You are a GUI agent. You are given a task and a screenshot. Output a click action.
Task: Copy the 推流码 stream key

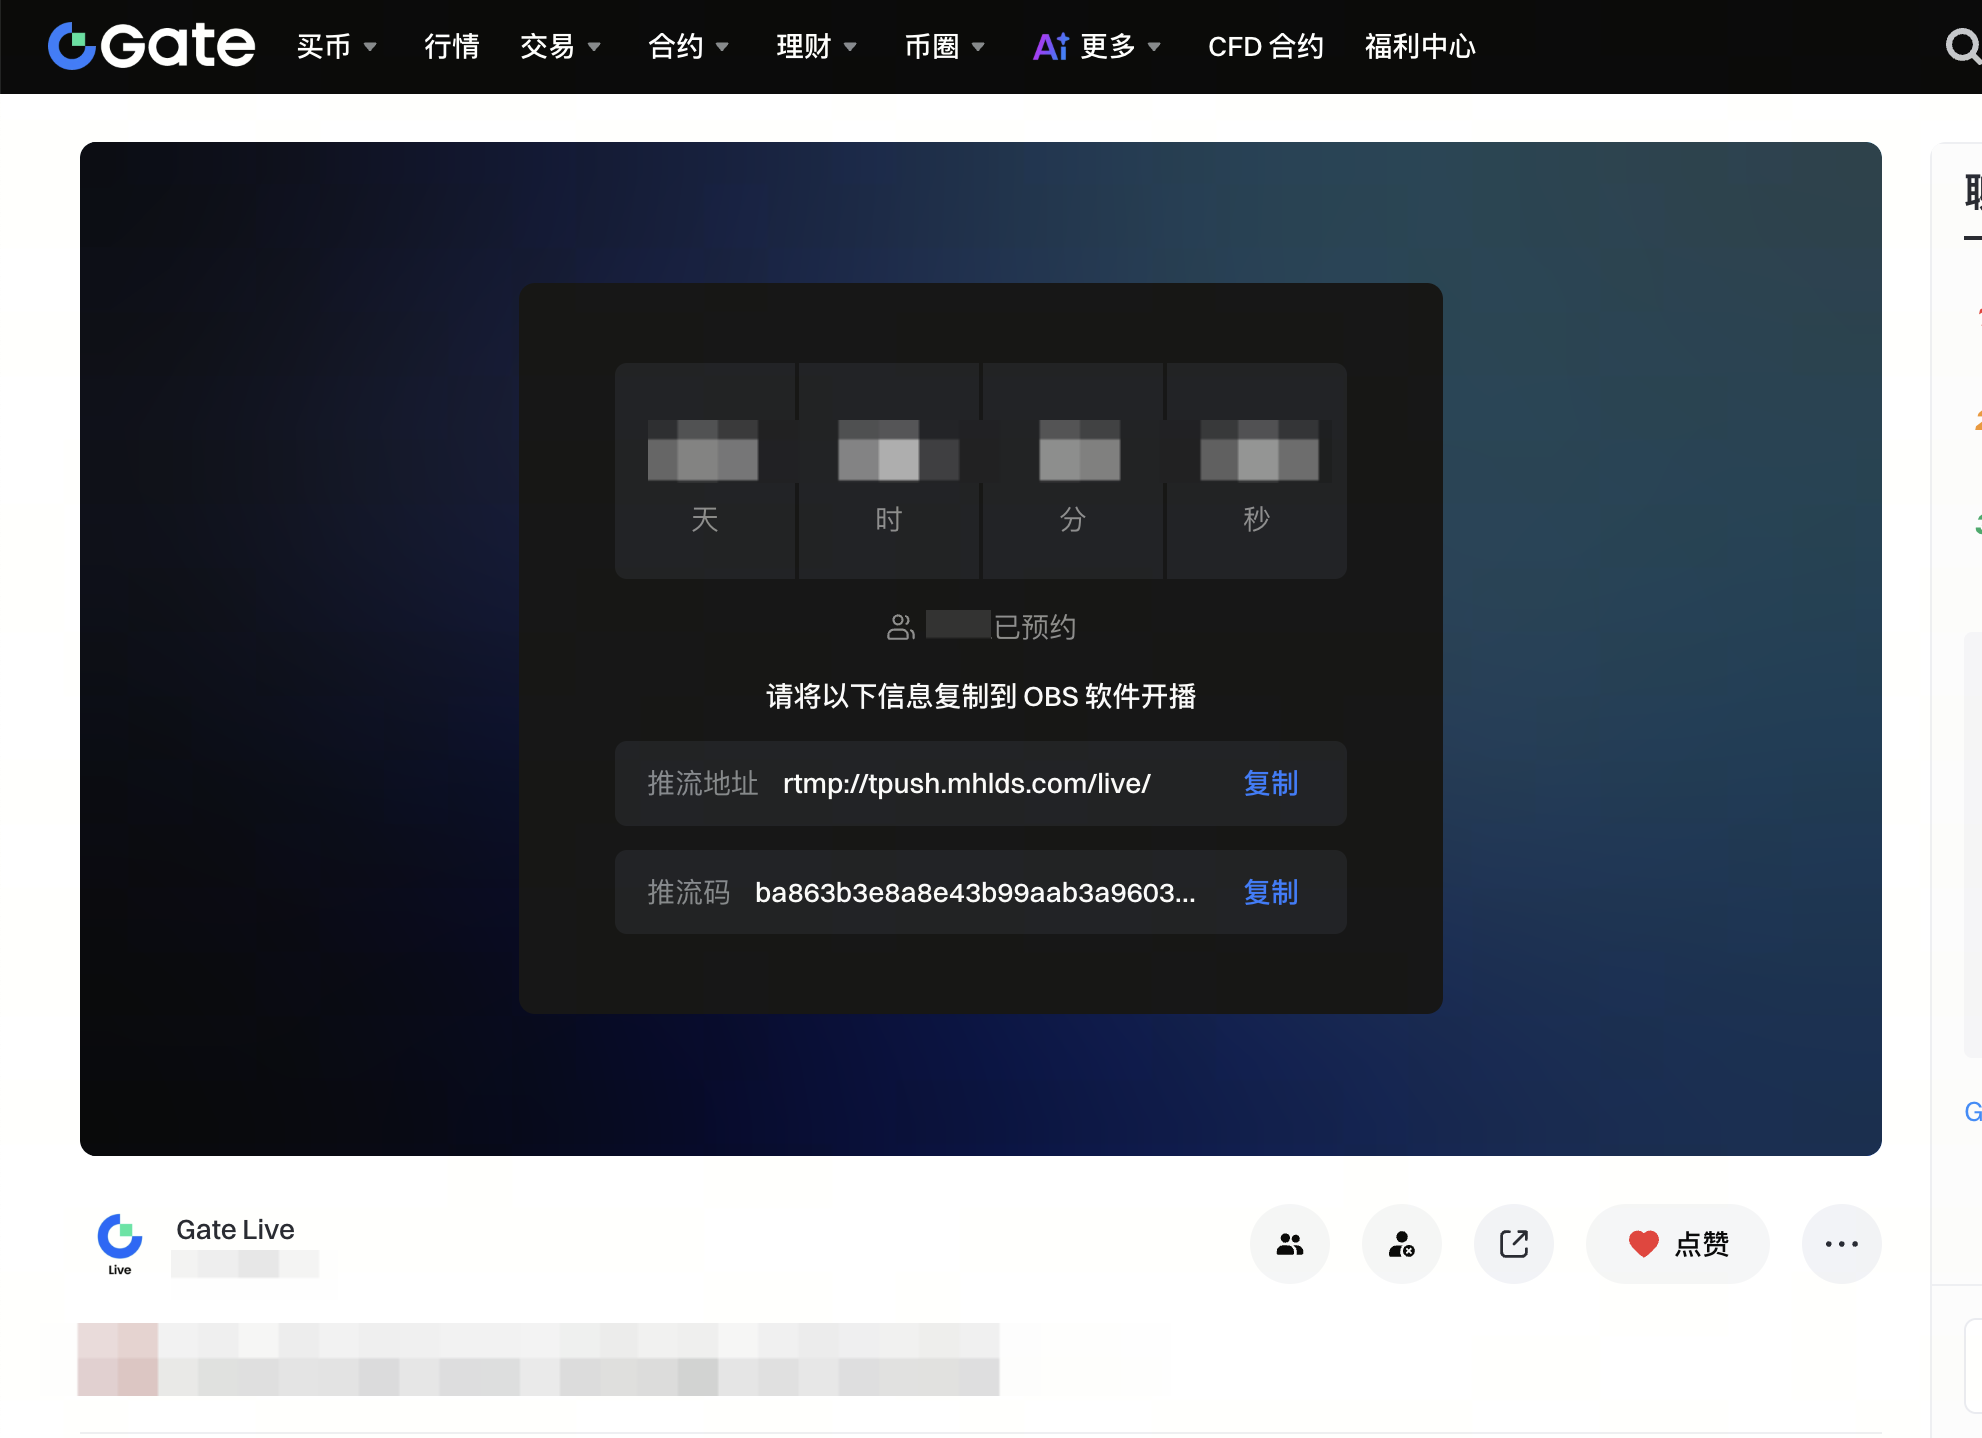(1271, 892)
